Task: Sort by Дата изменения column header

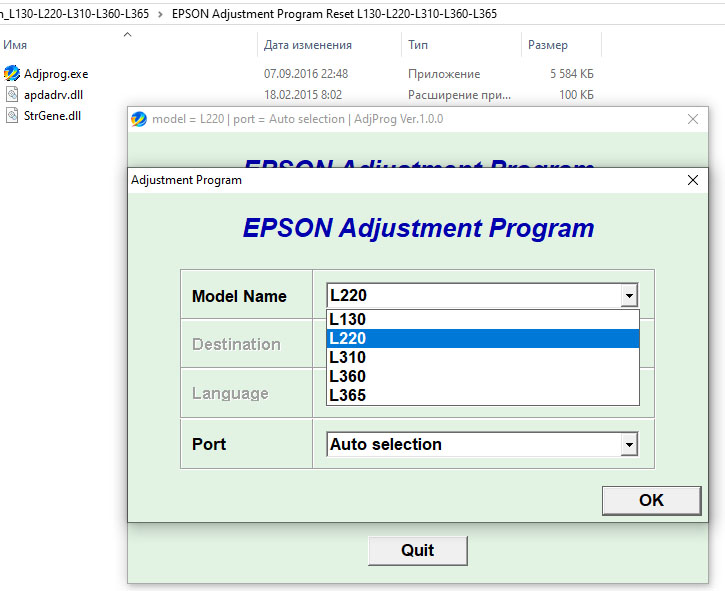Action: (308, 45)
